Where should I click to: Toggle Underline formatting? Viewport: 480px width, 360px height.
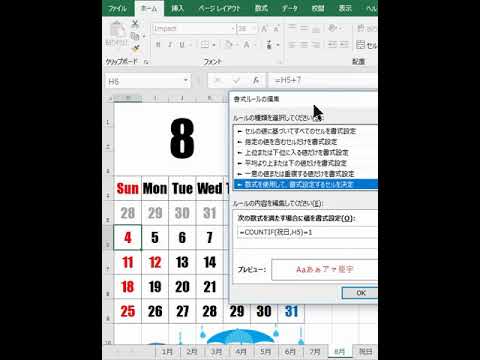[x=182, y=45]
